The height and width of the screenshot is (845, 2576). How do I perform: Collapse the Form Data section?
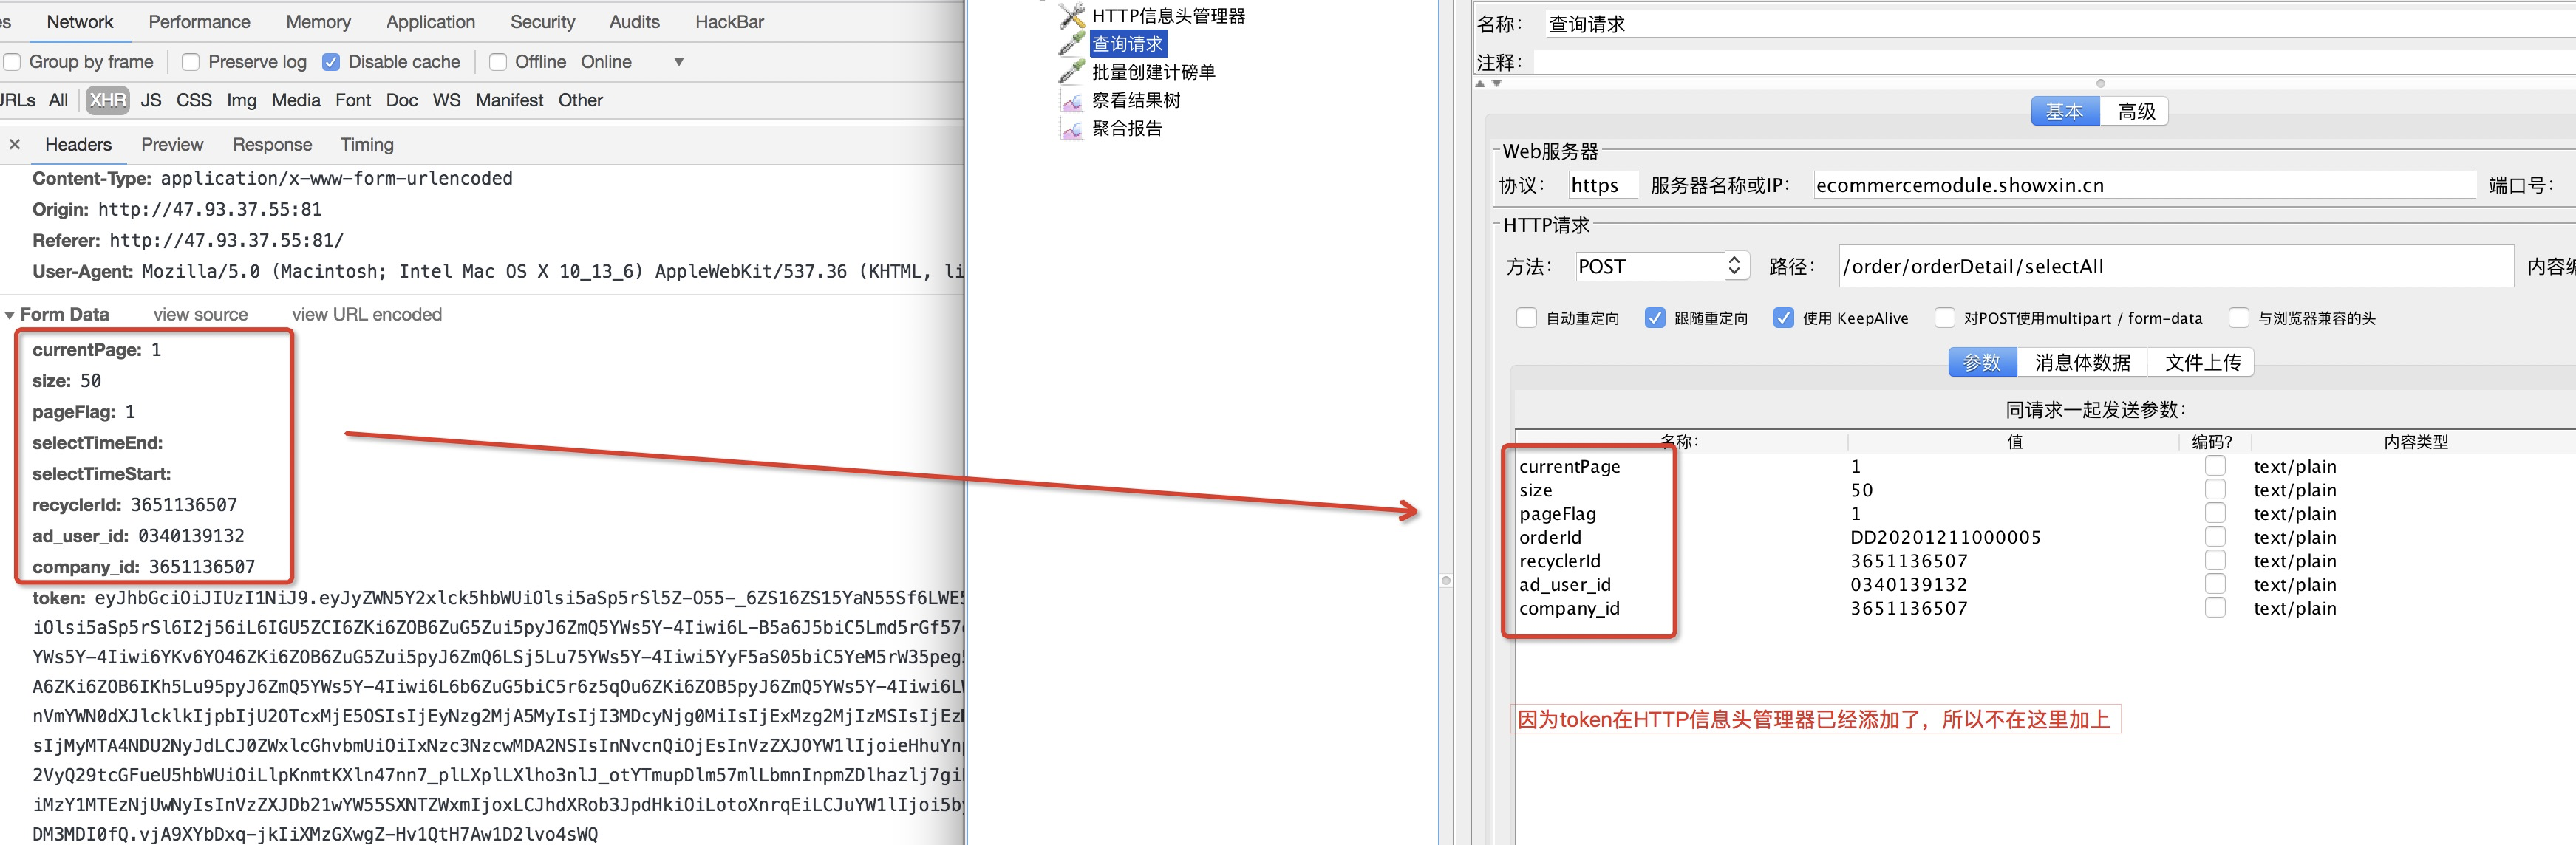click(x=12, y=313)
